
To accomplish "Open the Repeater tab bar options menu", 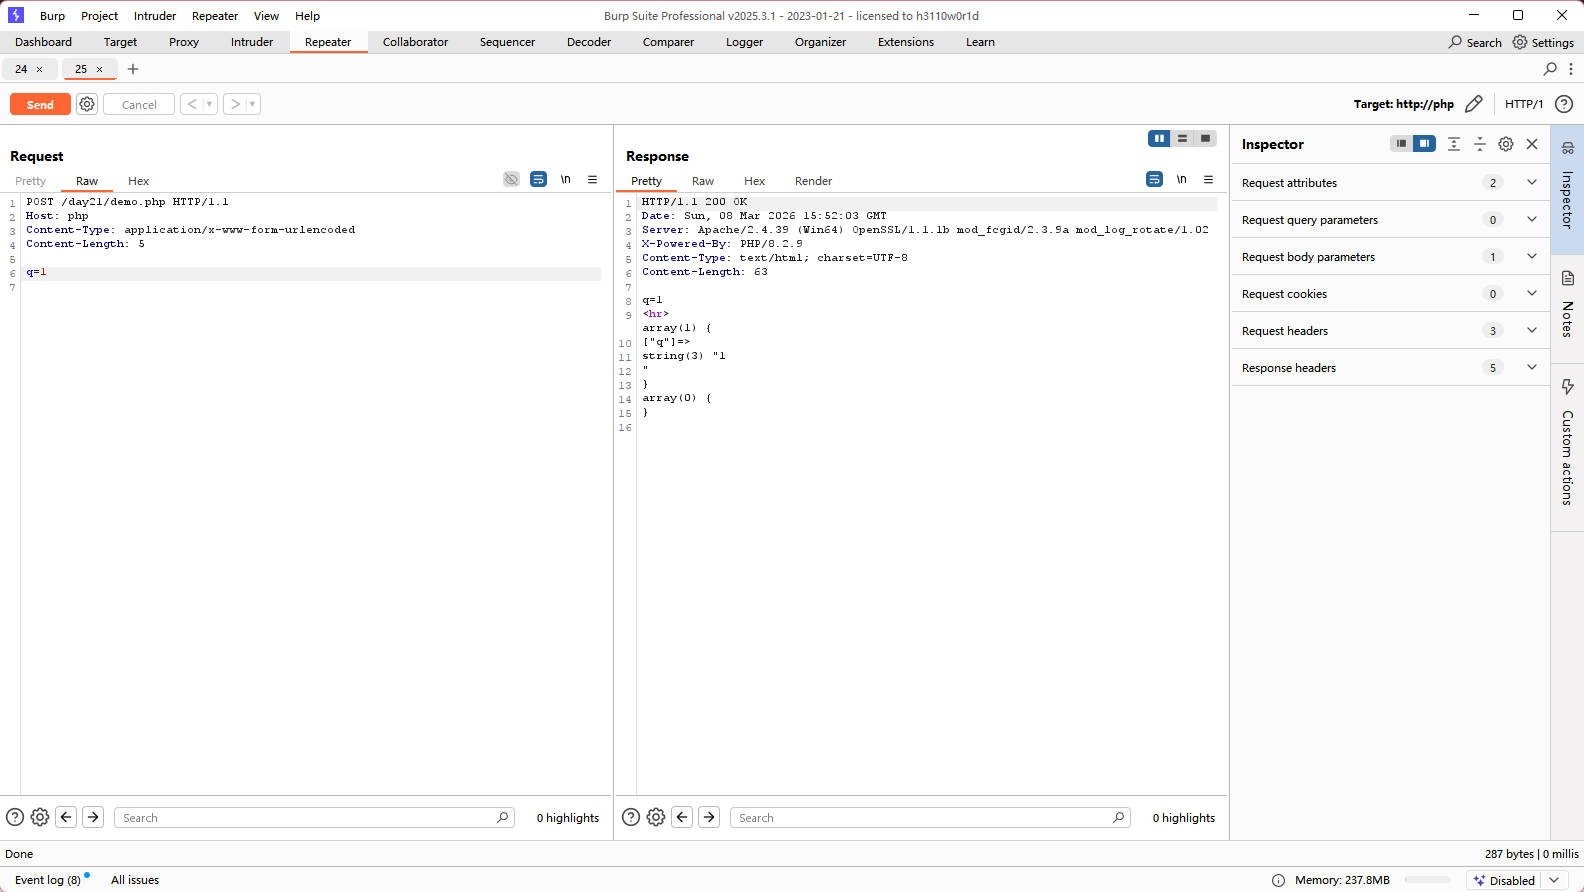I will pos(1571,69).
